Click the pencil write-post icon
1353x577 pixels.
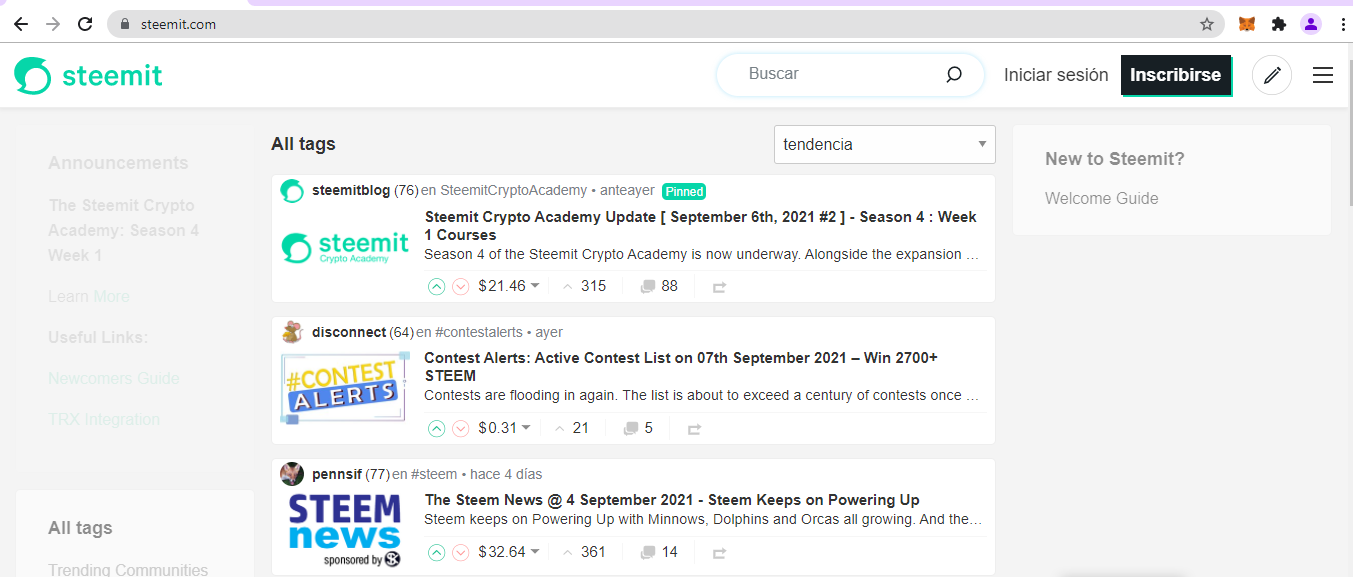[1272, 75]
